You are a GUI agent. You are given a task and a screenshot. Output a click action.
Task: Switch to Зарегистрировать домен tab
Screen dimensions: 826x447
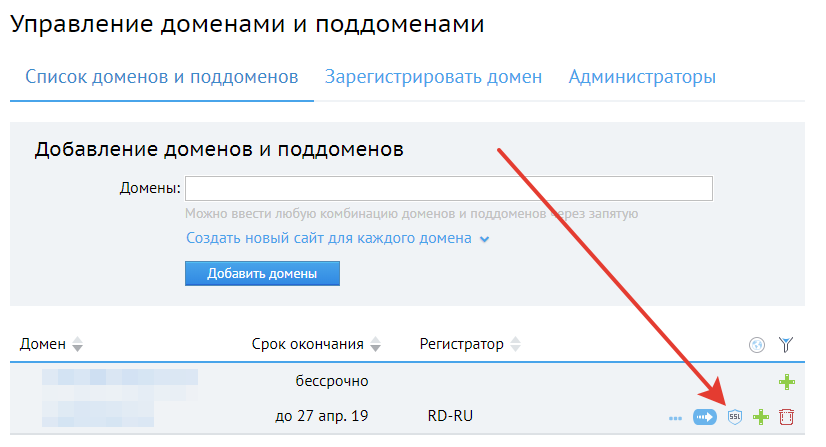pos(433,77)
